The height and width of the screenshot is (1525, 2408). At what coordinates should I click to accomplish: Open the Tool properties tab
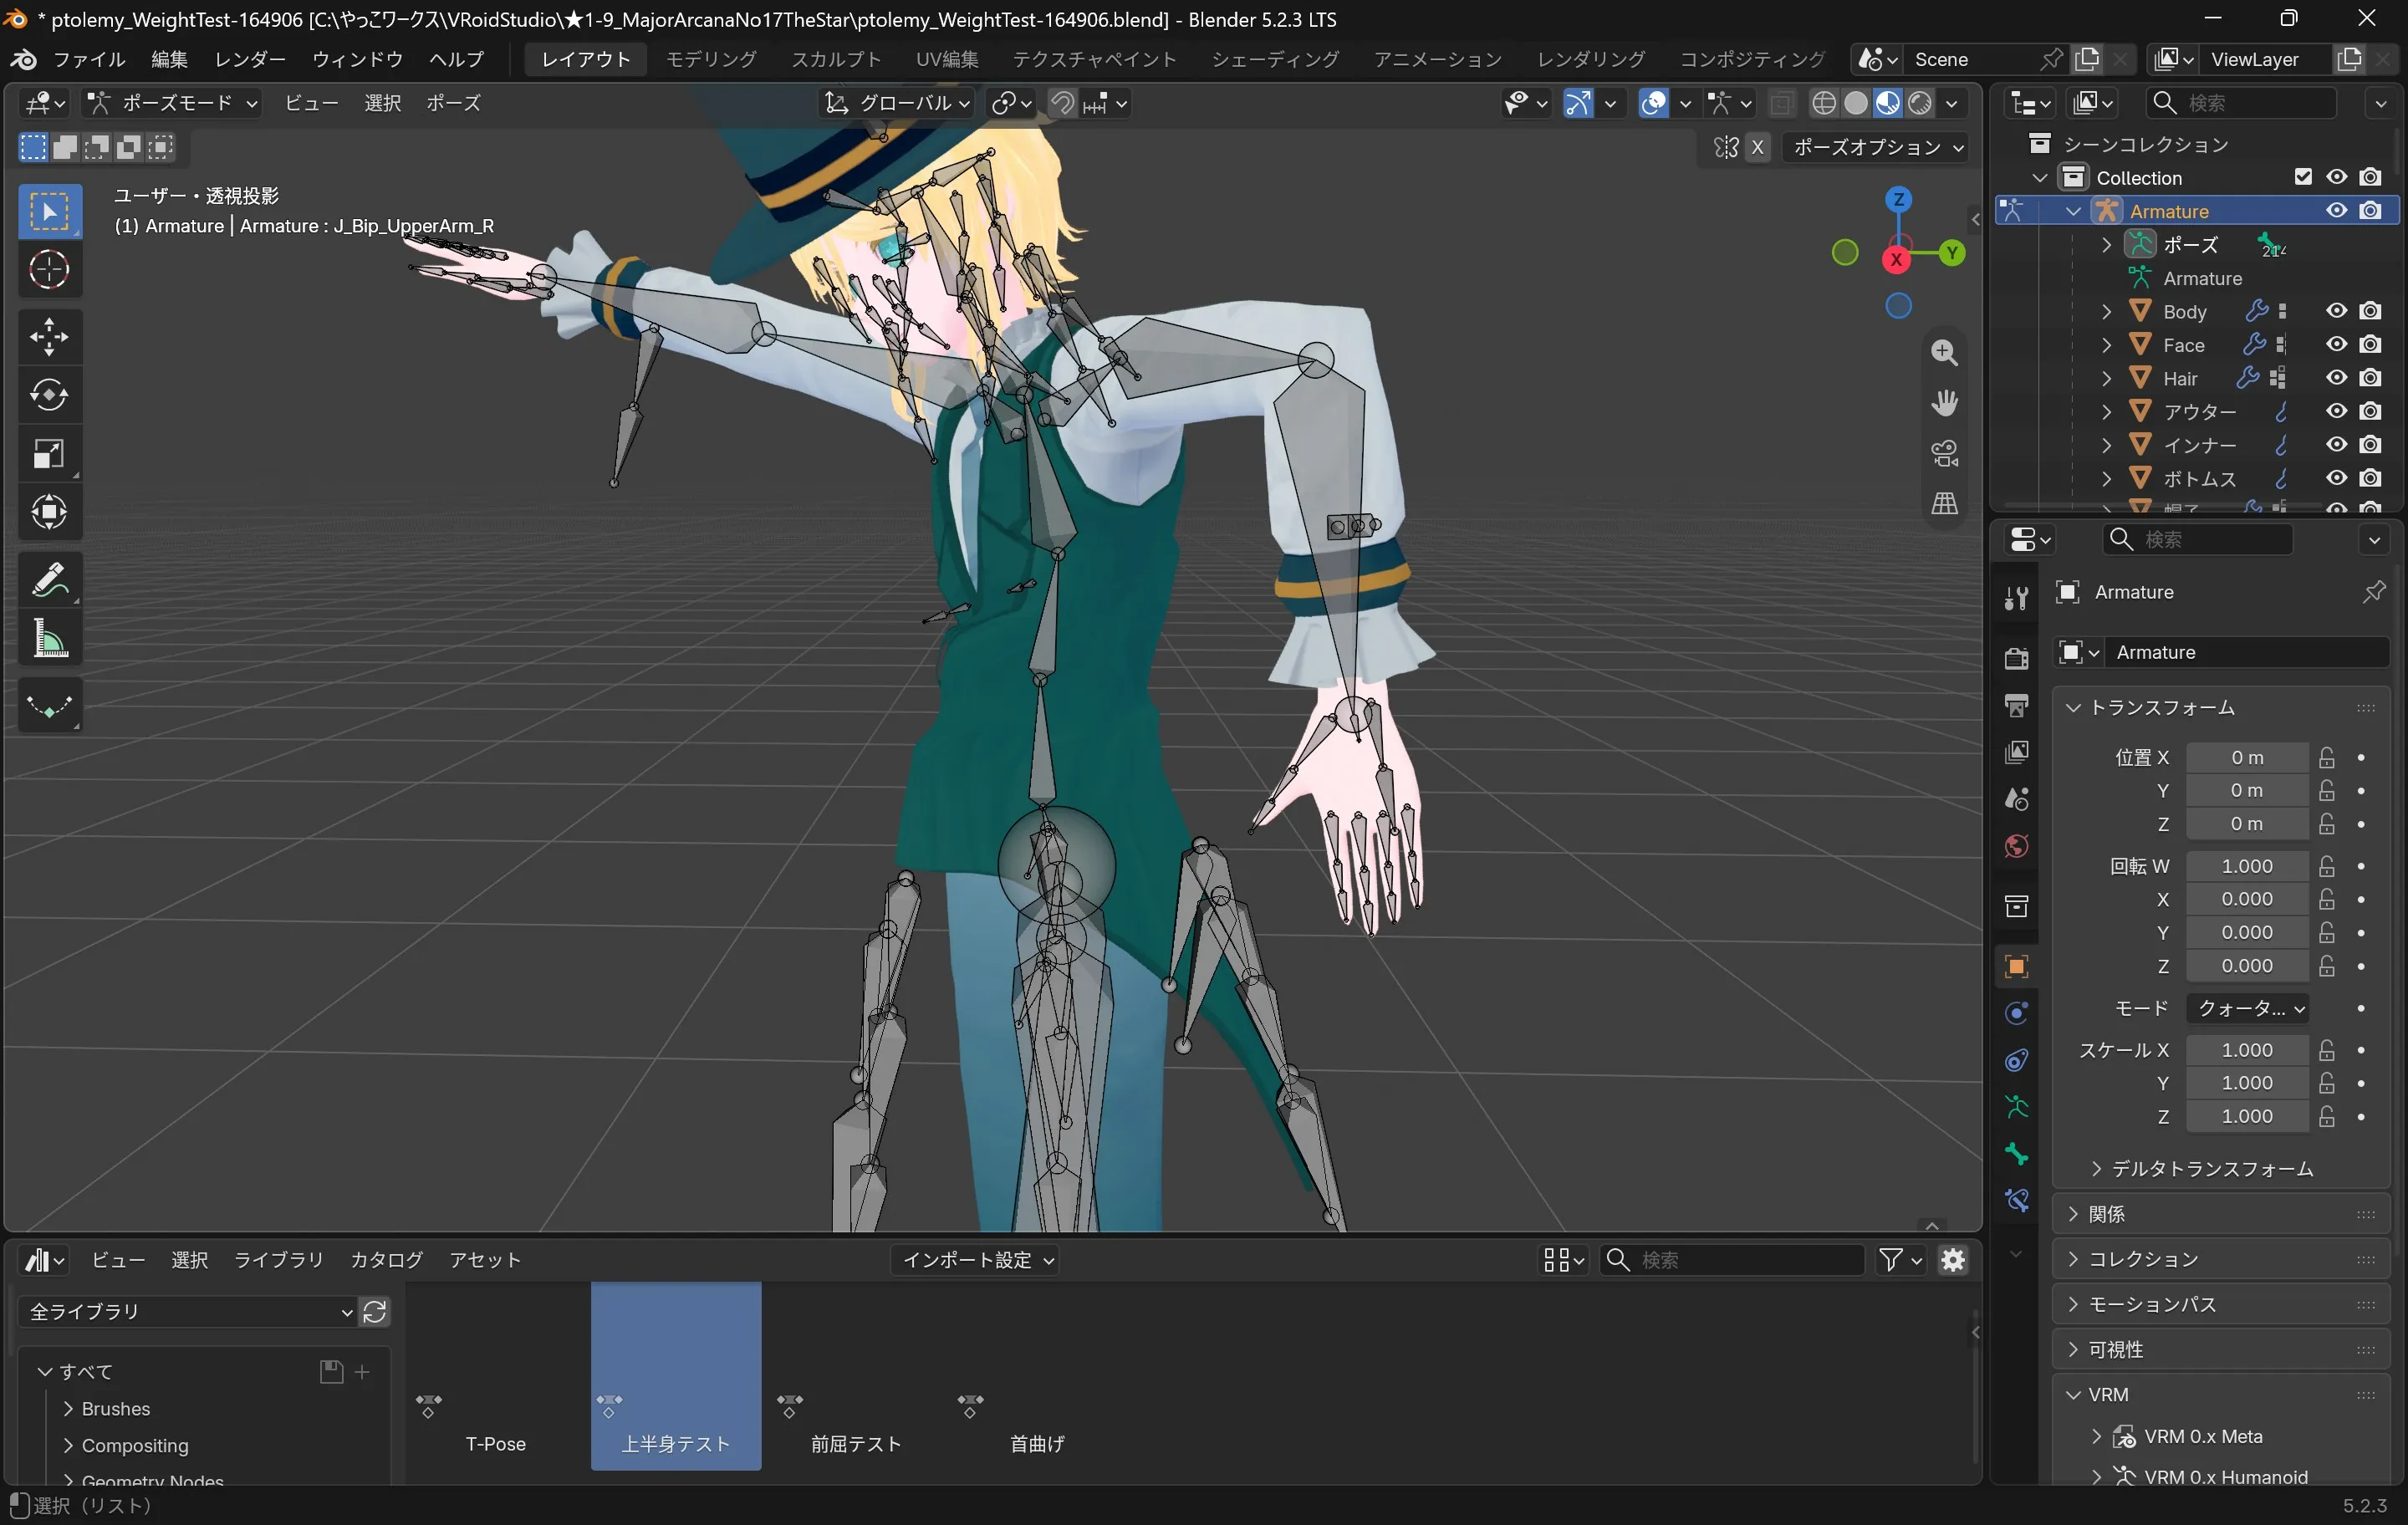(2016, 598)
